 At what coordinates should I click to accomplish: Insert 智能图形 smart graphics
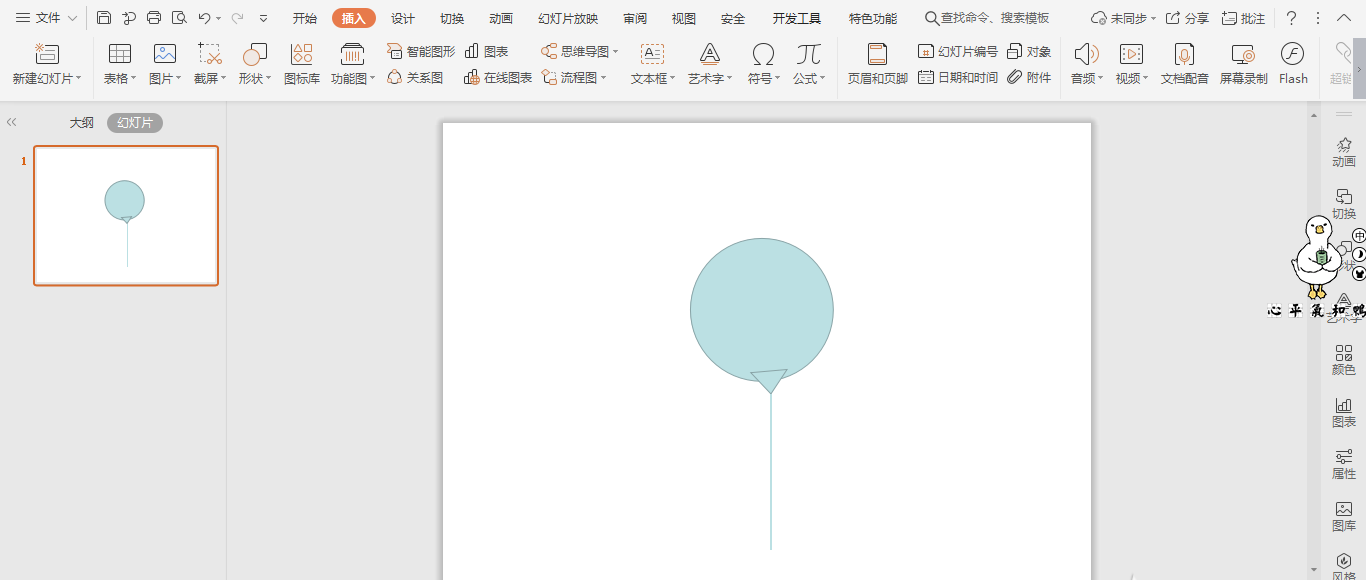419,50
